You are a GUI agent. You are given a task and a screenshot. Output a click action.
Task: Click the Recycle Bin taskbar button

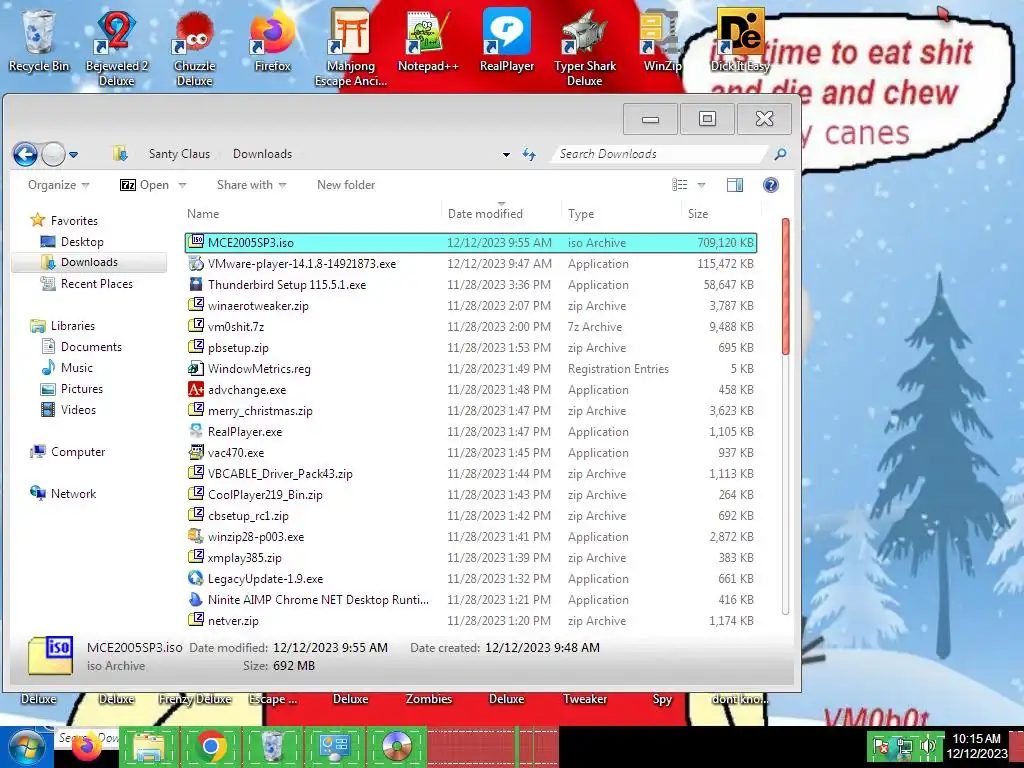click(x=272, y=747)
